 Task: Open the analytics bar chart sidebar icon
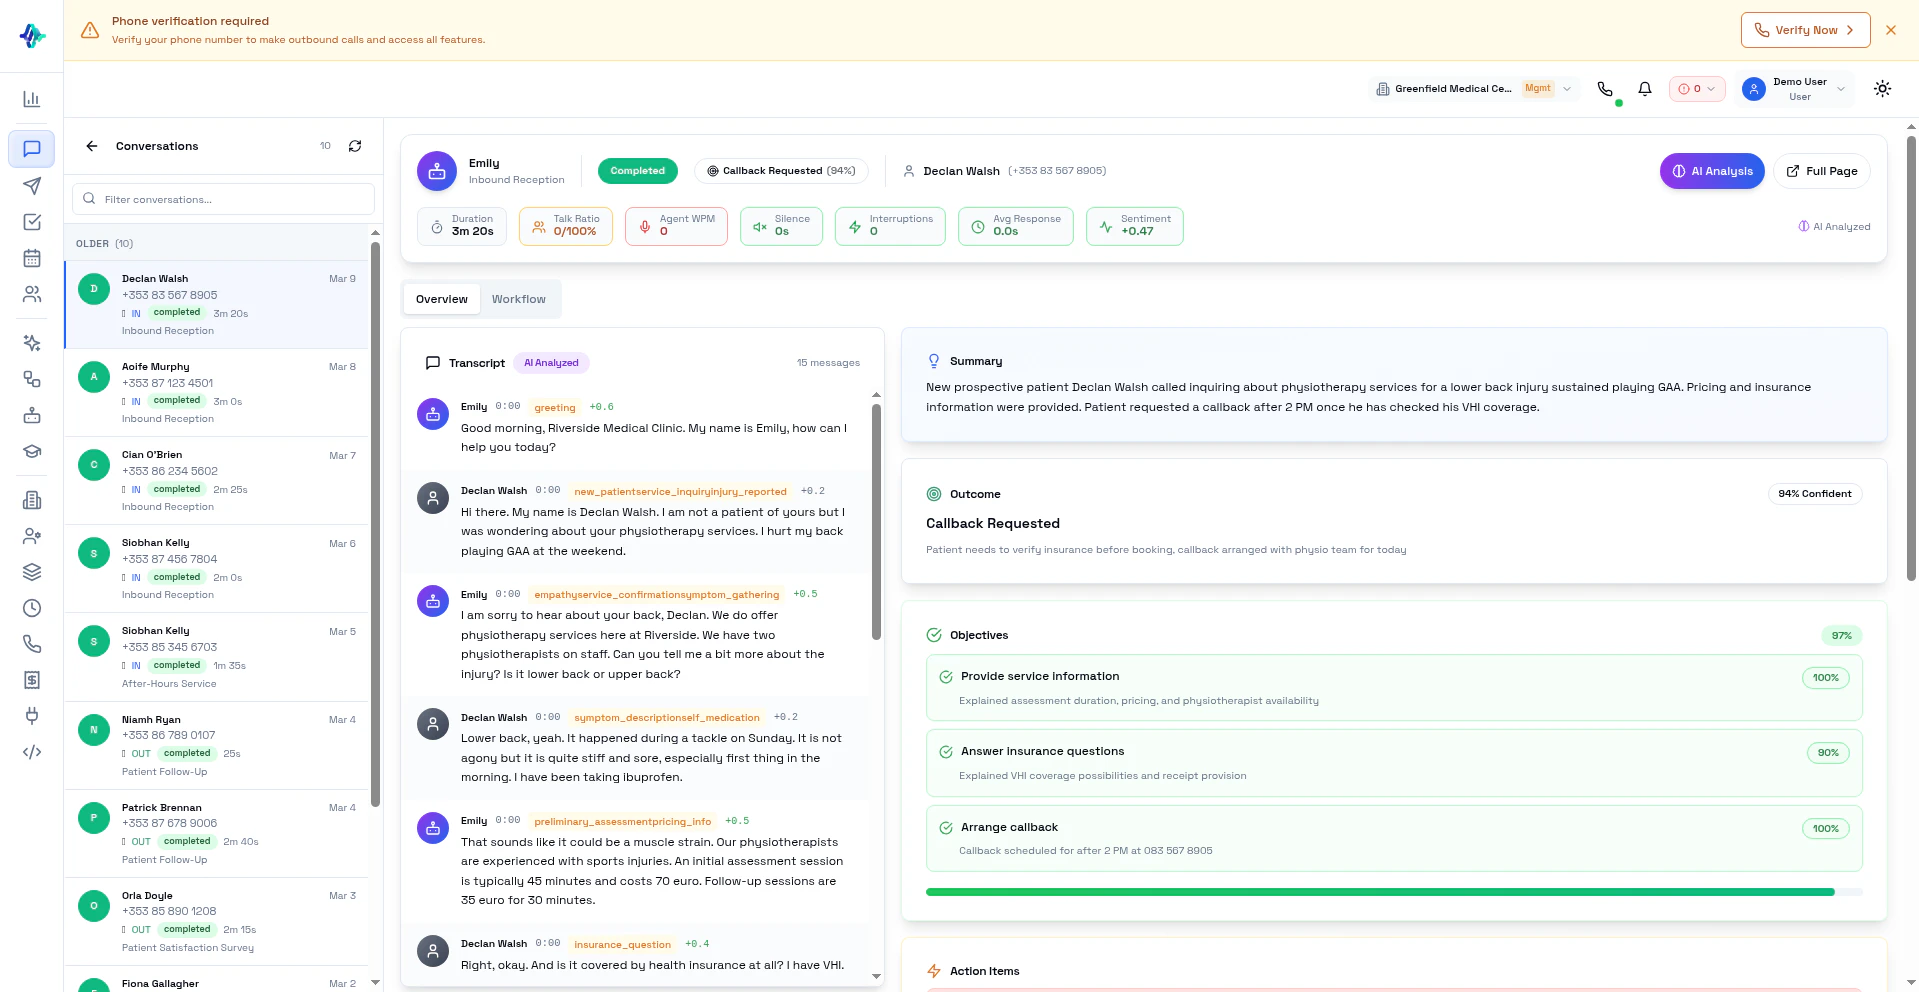coord(32,99)
